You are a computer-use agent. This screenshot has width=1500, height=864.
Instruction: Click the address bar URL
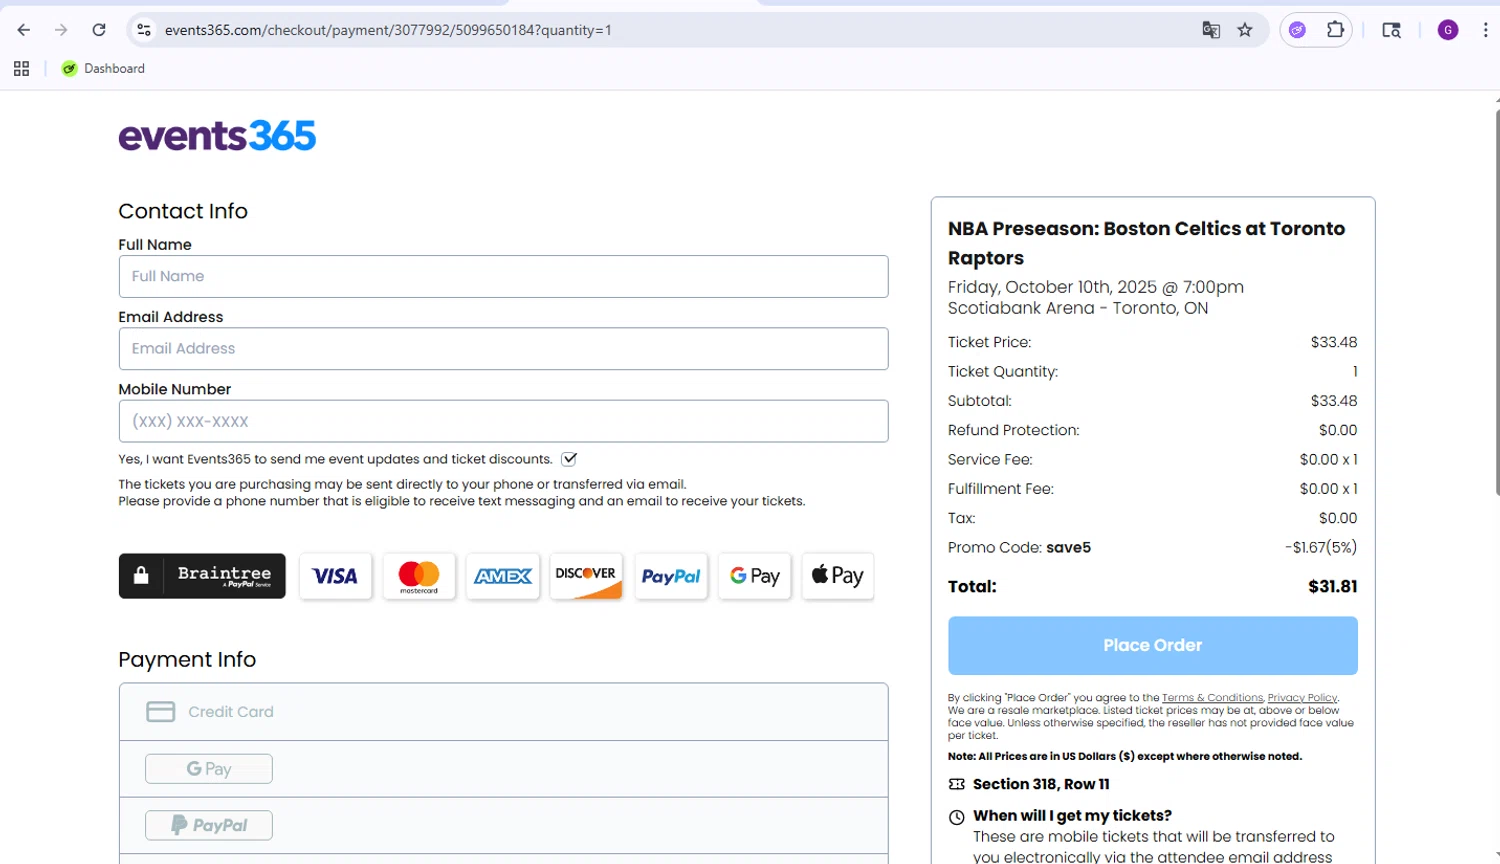pyautogui.click(x=388, y=30)
